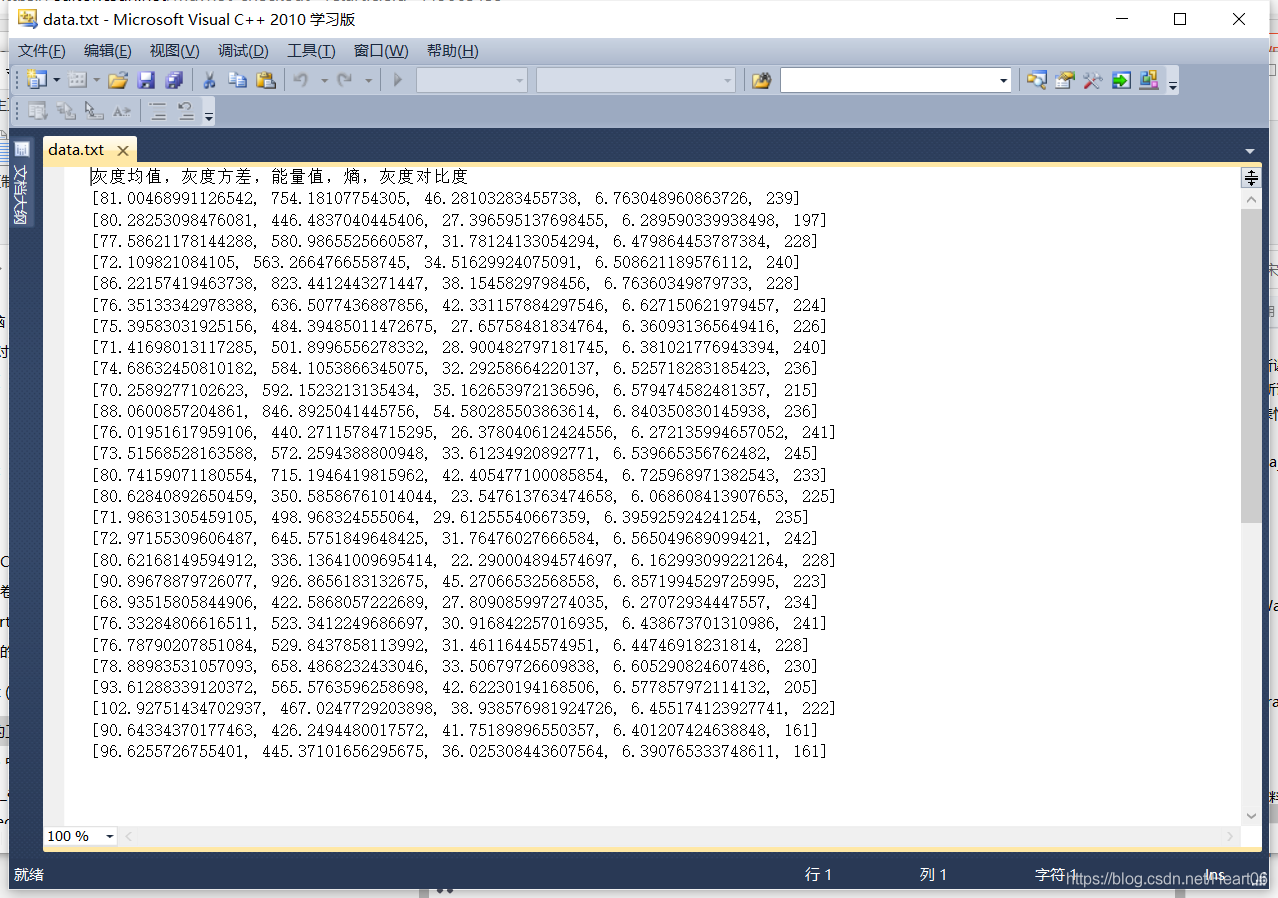Click the Start Page green arrow icon
Screen dimensions: 1278x898
1121,80
